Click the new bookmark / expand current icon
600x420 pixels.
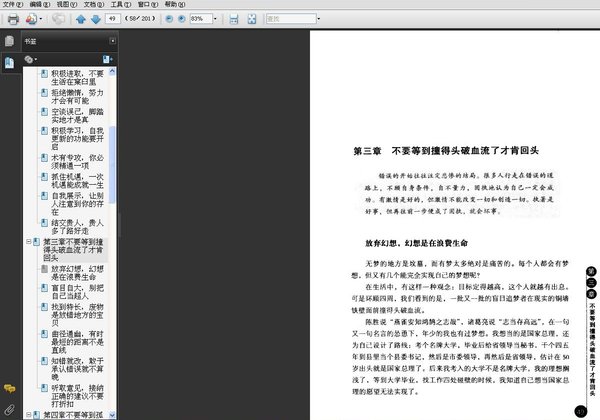pyautogui.click(x=108, y=59)
